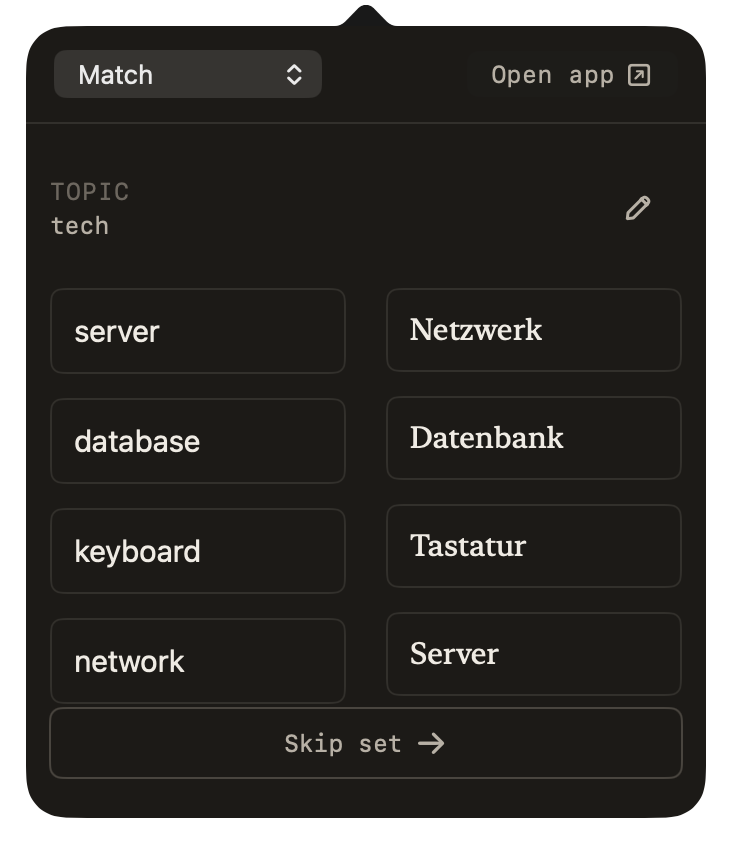
Task: Choose the "network" word card
Action: tap(198, 660)
